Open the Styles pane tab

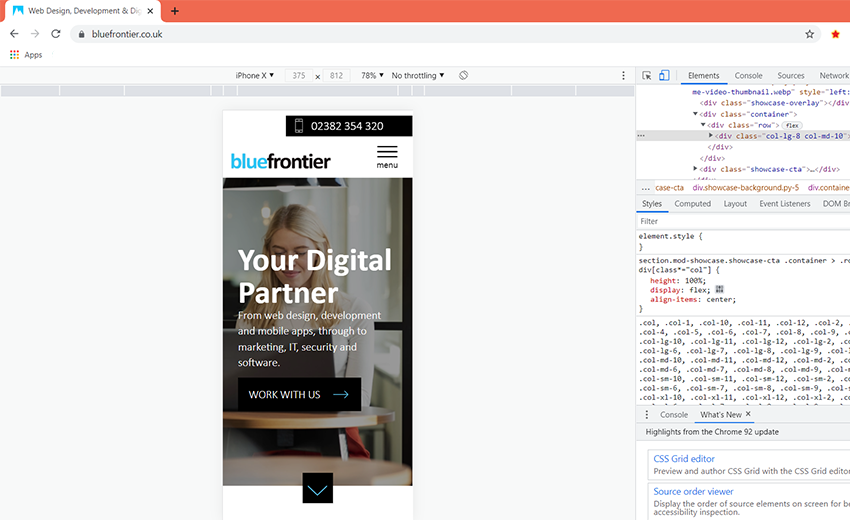pos(652,204)
